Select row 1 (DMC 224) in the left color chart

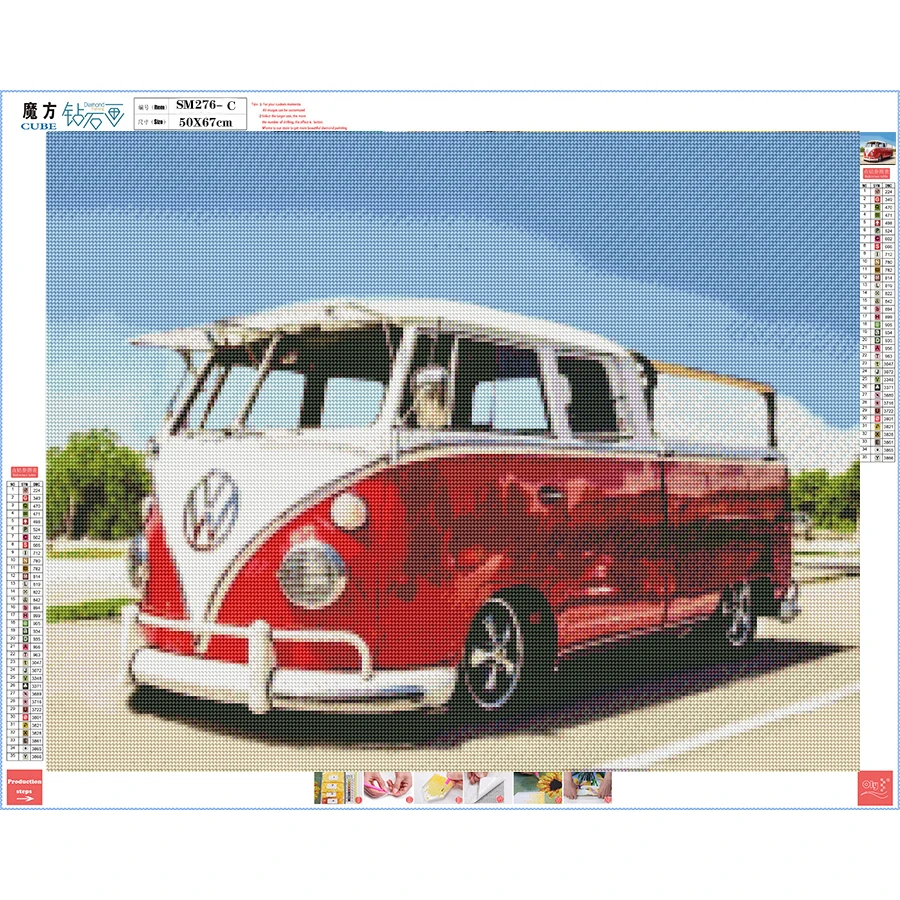point(24,490)
